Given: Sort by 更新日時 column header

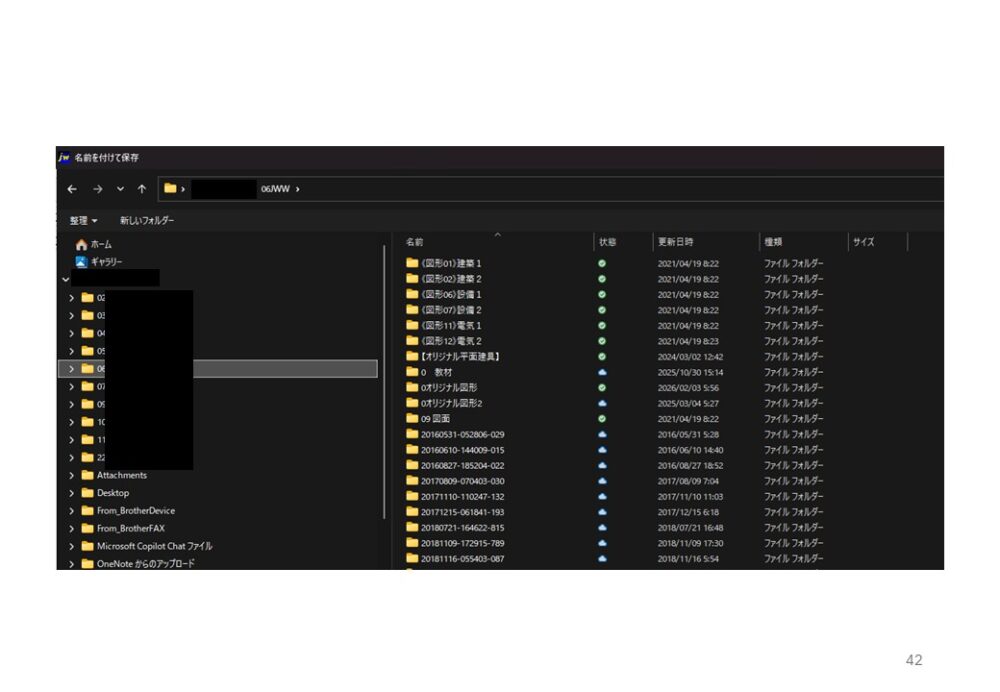Looking at the screenshot, I should (x=675, y=242).
